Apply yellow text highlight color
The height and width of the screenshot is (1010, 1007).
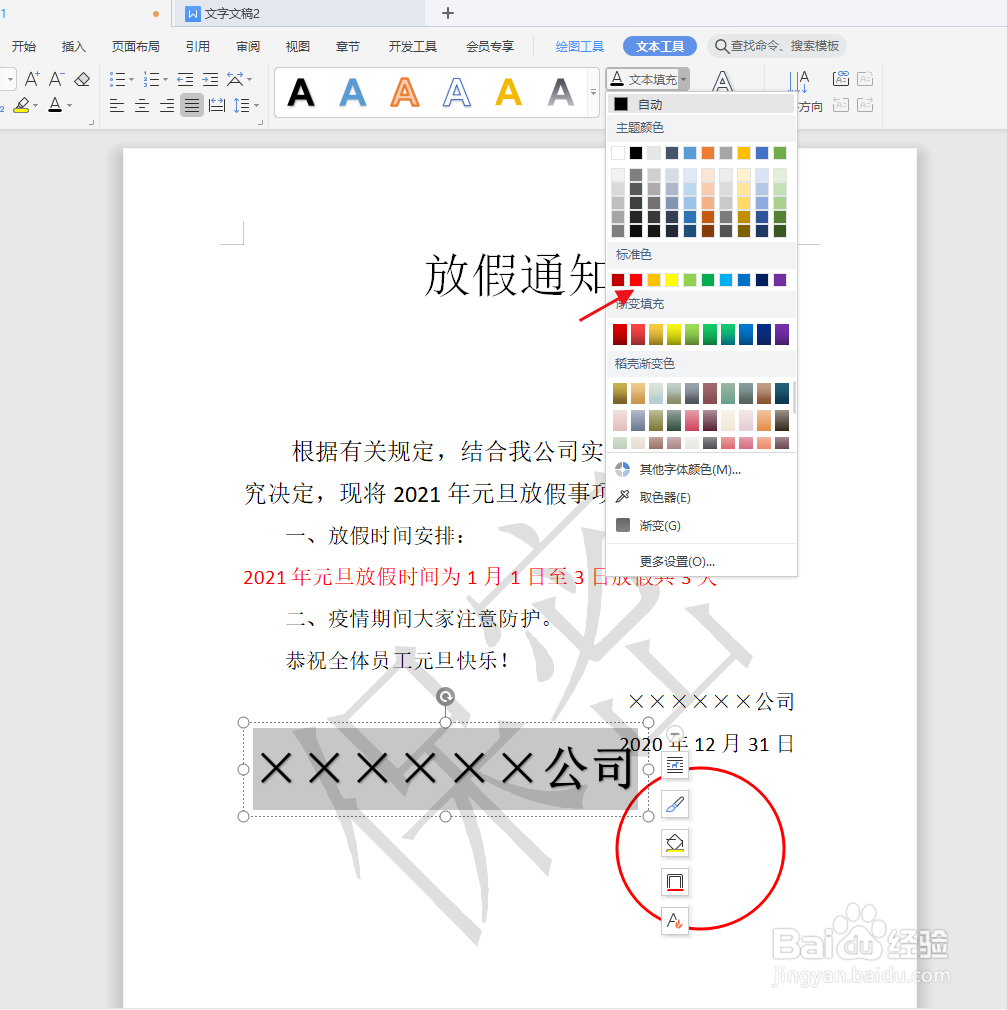coord(22,105)
